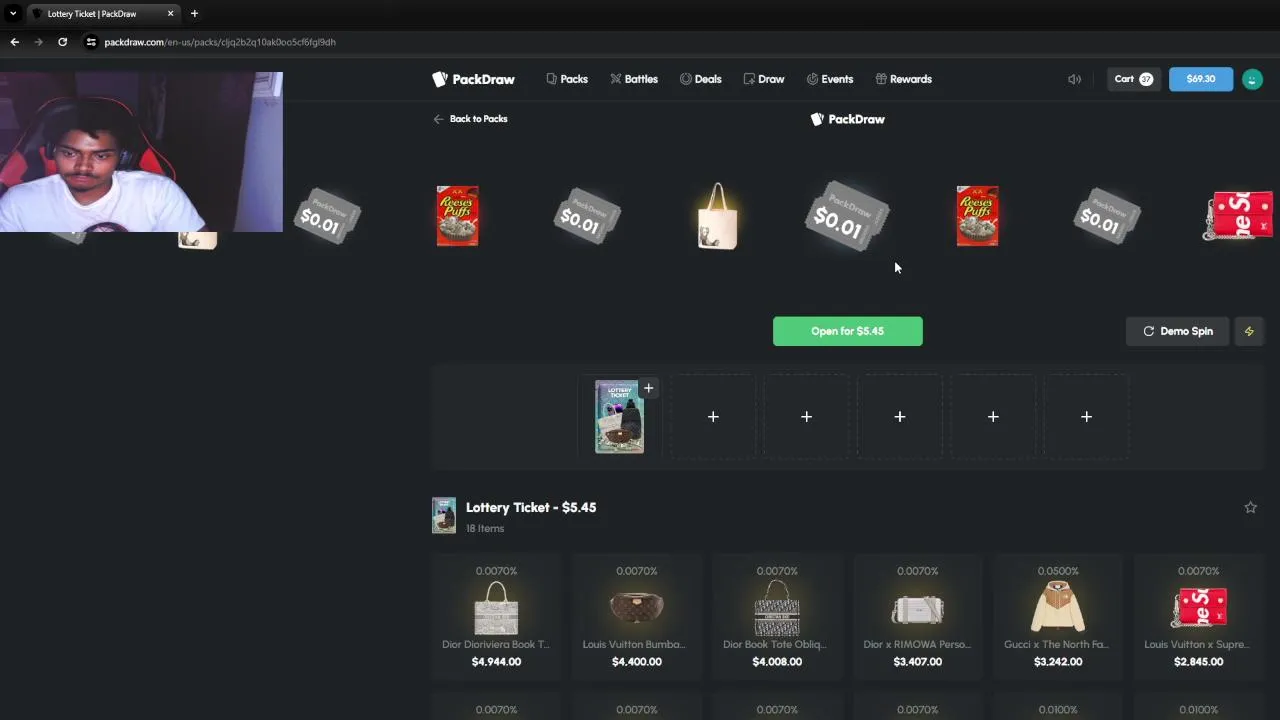Click the 0.0500% odds on Gucci item
1280x720 pixels.
(1058, 571)
